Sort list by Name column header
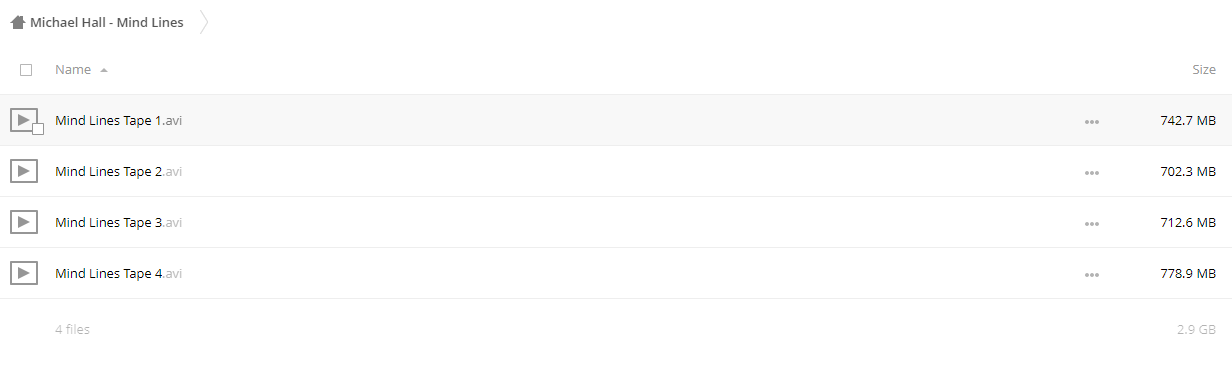Screen dimensions: 1232x377 pyautogui.click(x=73, y=70)
